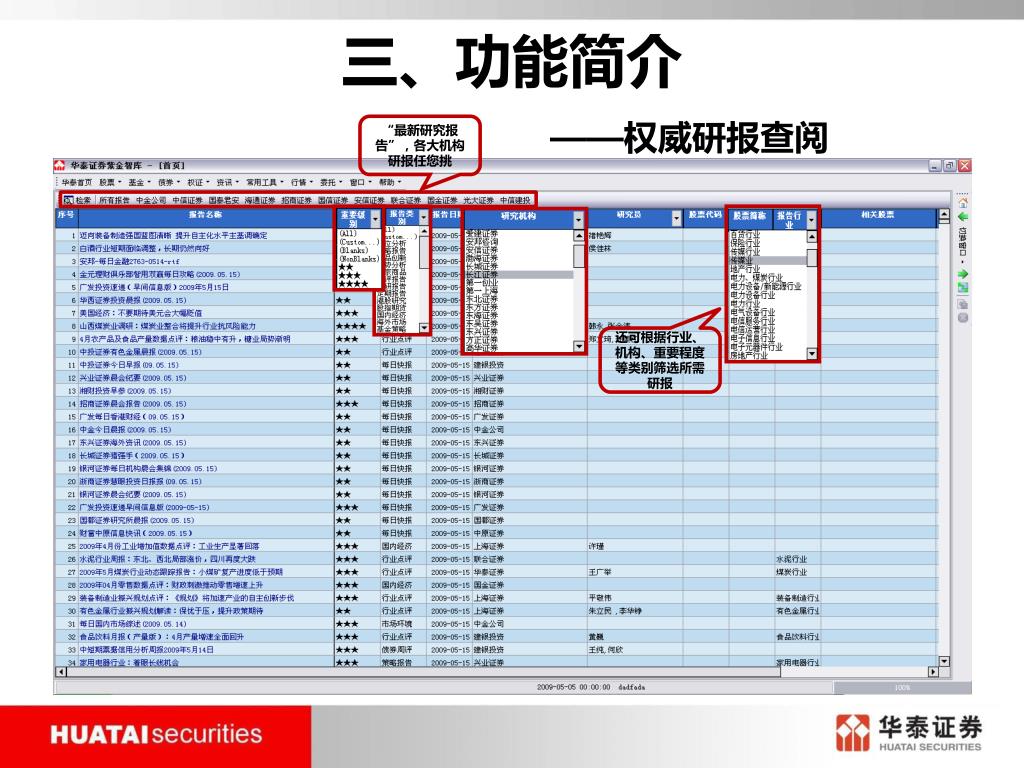The height and width of the screenshot is (768, 1024).
Task: Open the 基金 menu
Action: coord(140,182)
